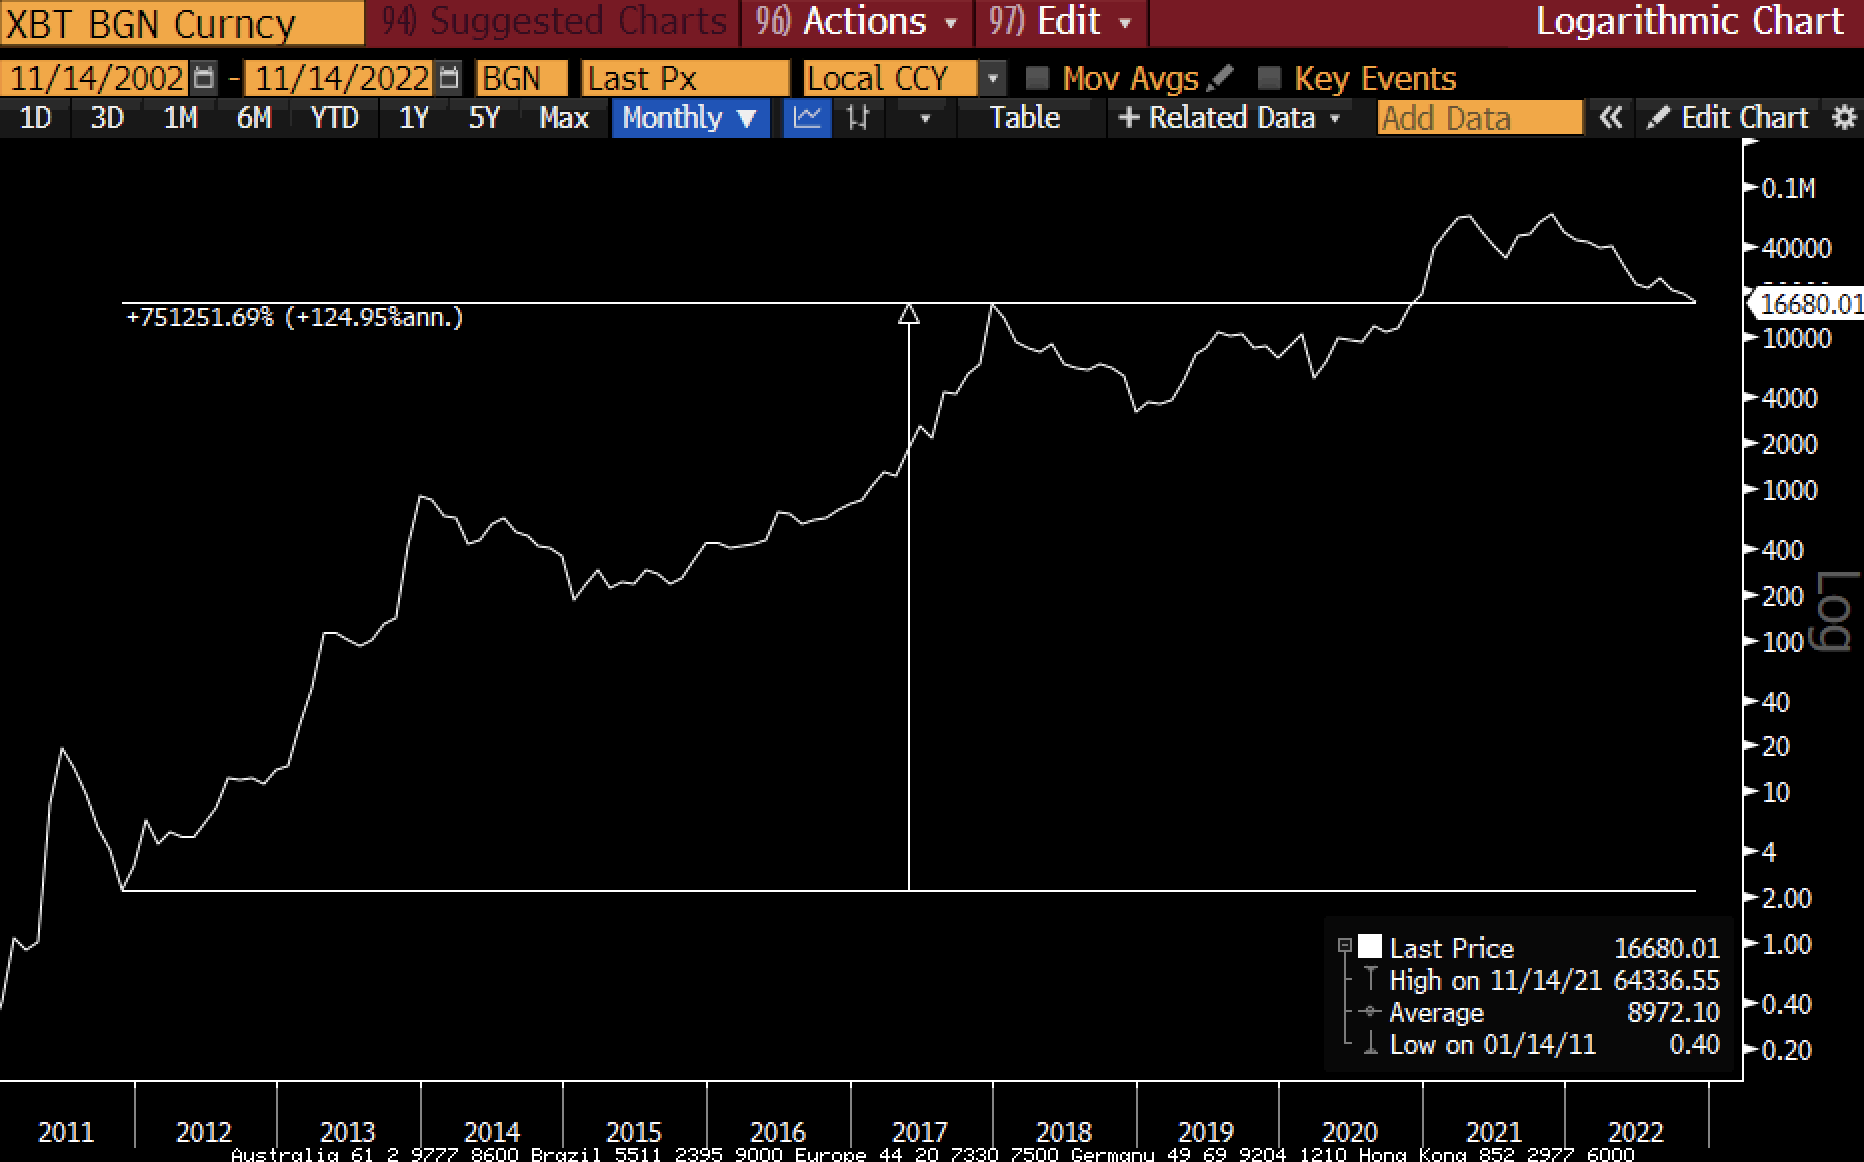Open the Local CCY dropdown arrow

point(992,78)
